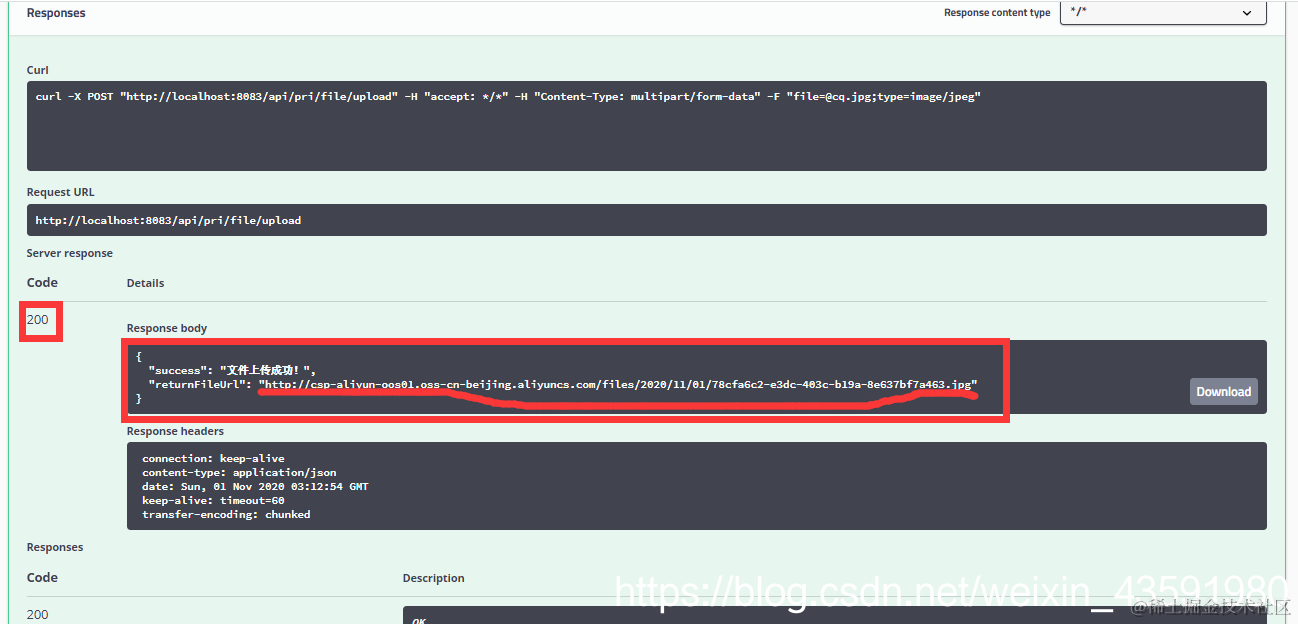1298x624 pixels.
Task: Click the 200 code in bottom responses table
Action: pos(37,614)
